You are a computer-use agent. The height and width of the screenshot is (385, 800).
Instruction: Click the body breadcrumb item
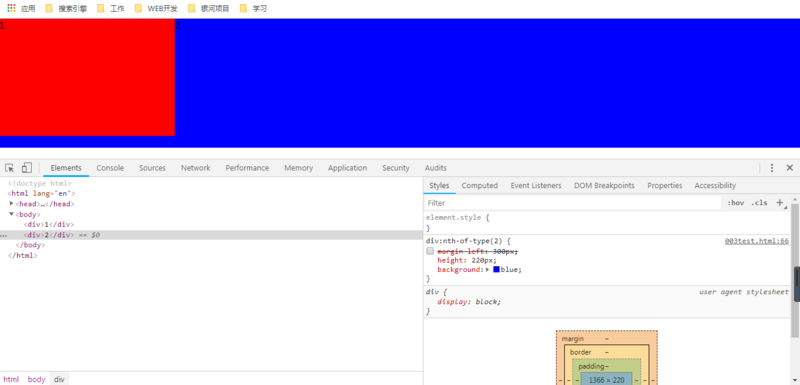click(36, 379)
